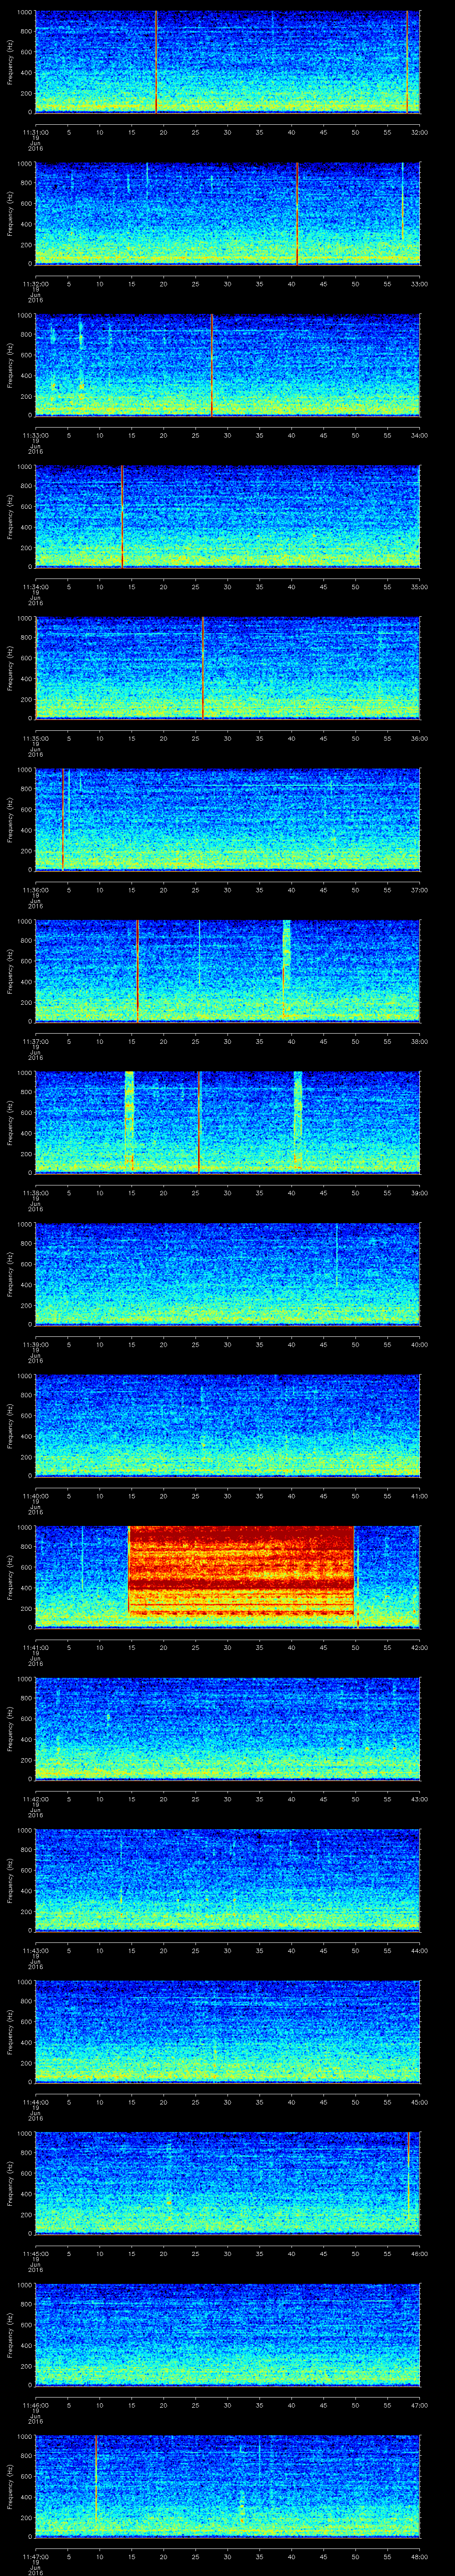Click the faint line near 47 seconds in the 11:39 spectrogram
455x2576 pixels.
pos(336,1255)
